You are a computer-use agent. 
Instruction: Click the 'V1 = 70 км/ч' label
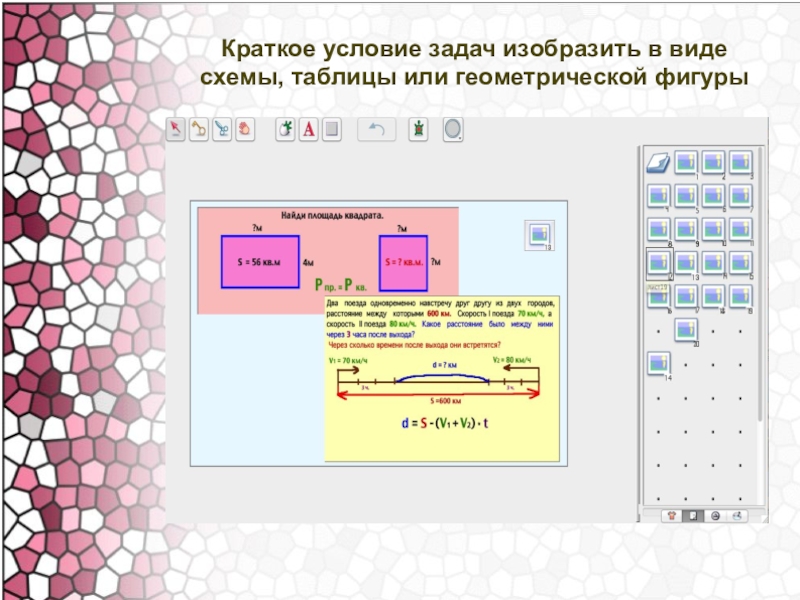tap(348, 361)
